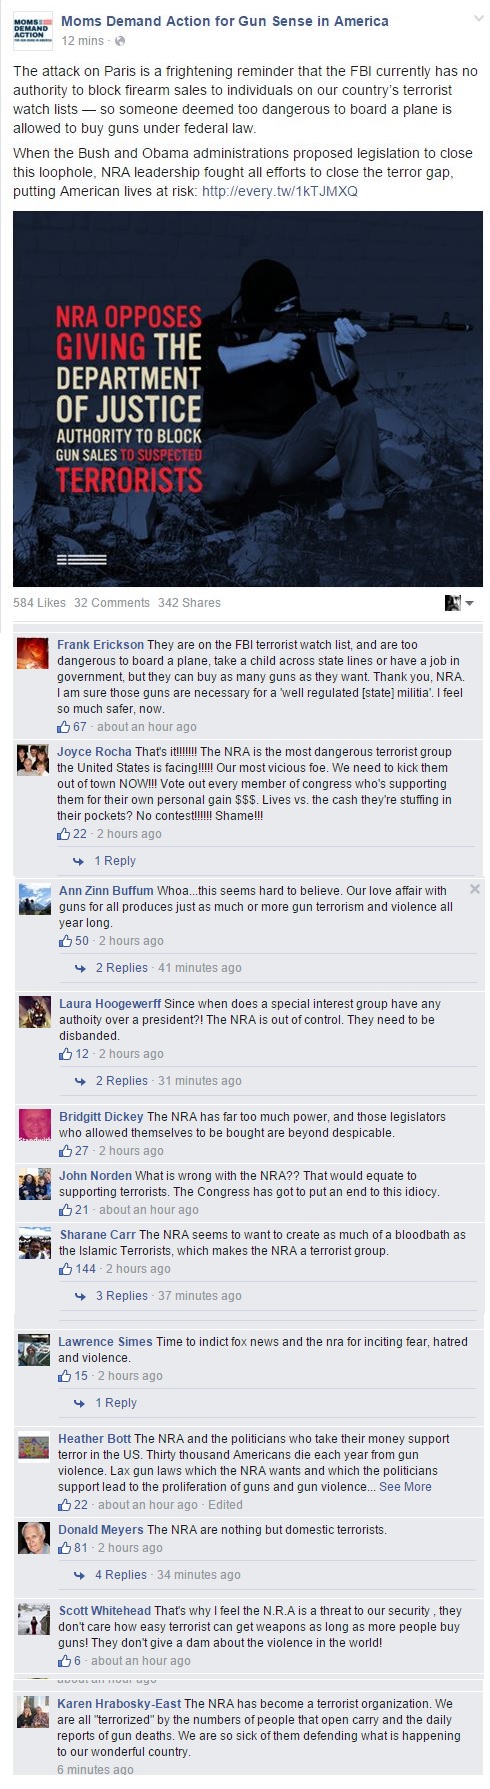This screenshot has width=490, height=1789.
Task: Expand Heather Bott's comment with See More
Action: point(405,1487)
